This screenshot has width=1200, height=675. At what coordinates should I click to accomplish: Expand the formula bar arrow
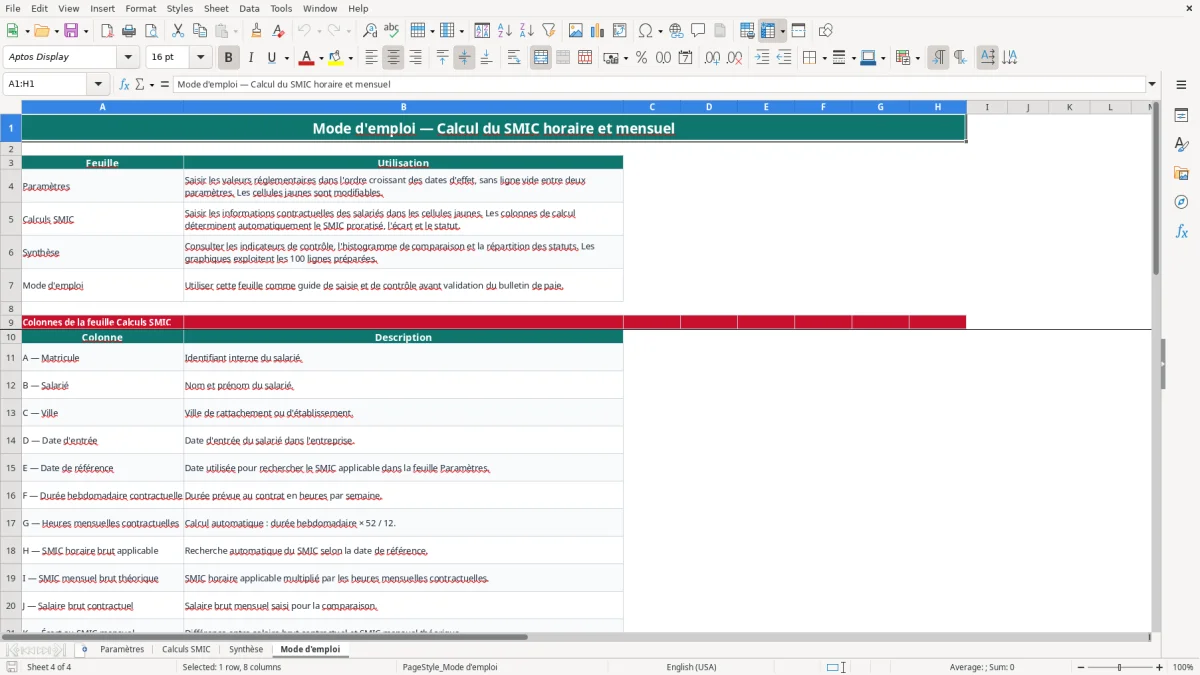[1153, 85]
